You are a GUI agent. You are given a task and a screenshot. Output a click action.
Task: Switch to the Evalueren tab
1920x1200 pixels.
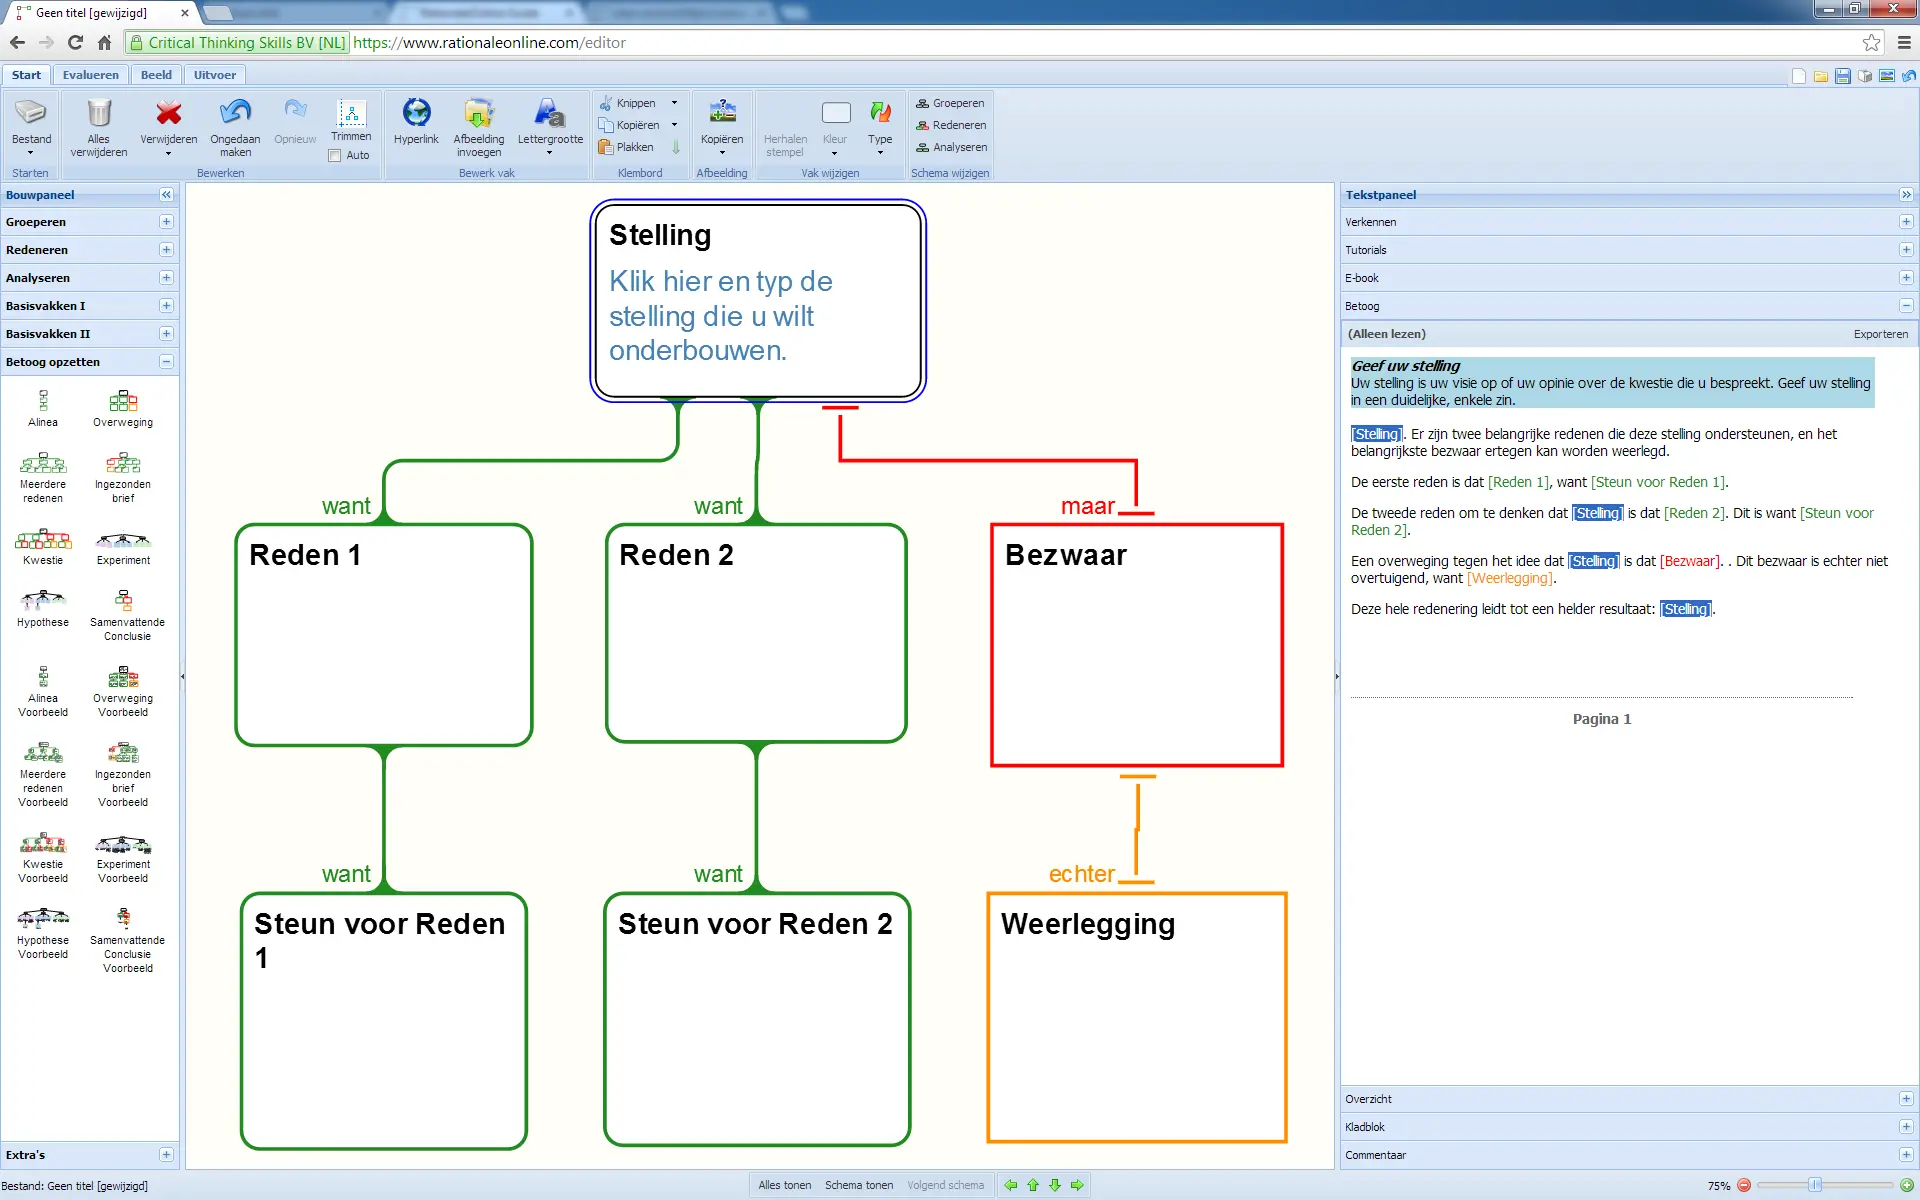click(90, 75)
